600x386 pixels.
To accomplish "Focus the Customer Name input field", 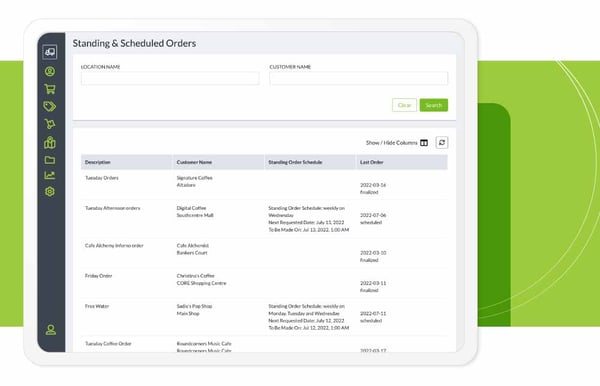I will pyautogui.click(x=359, y=78).
